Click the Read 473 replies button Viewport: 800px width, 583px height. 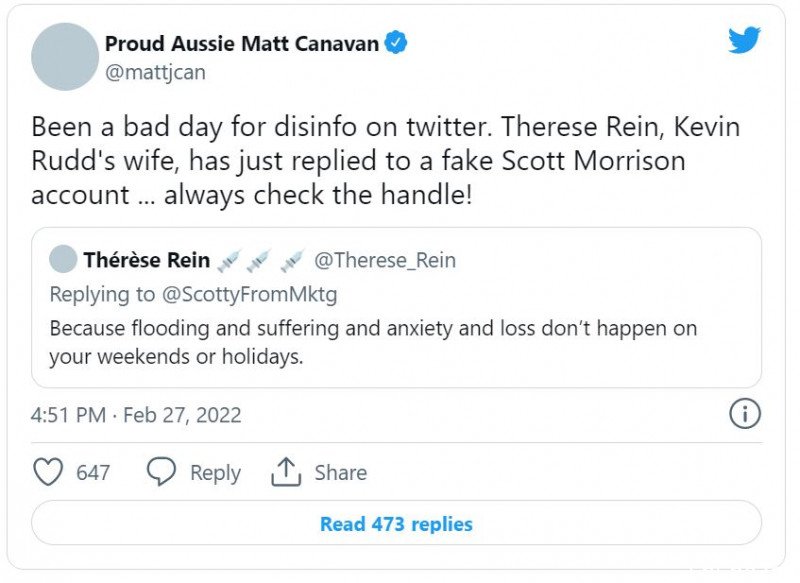coord(396,523)
